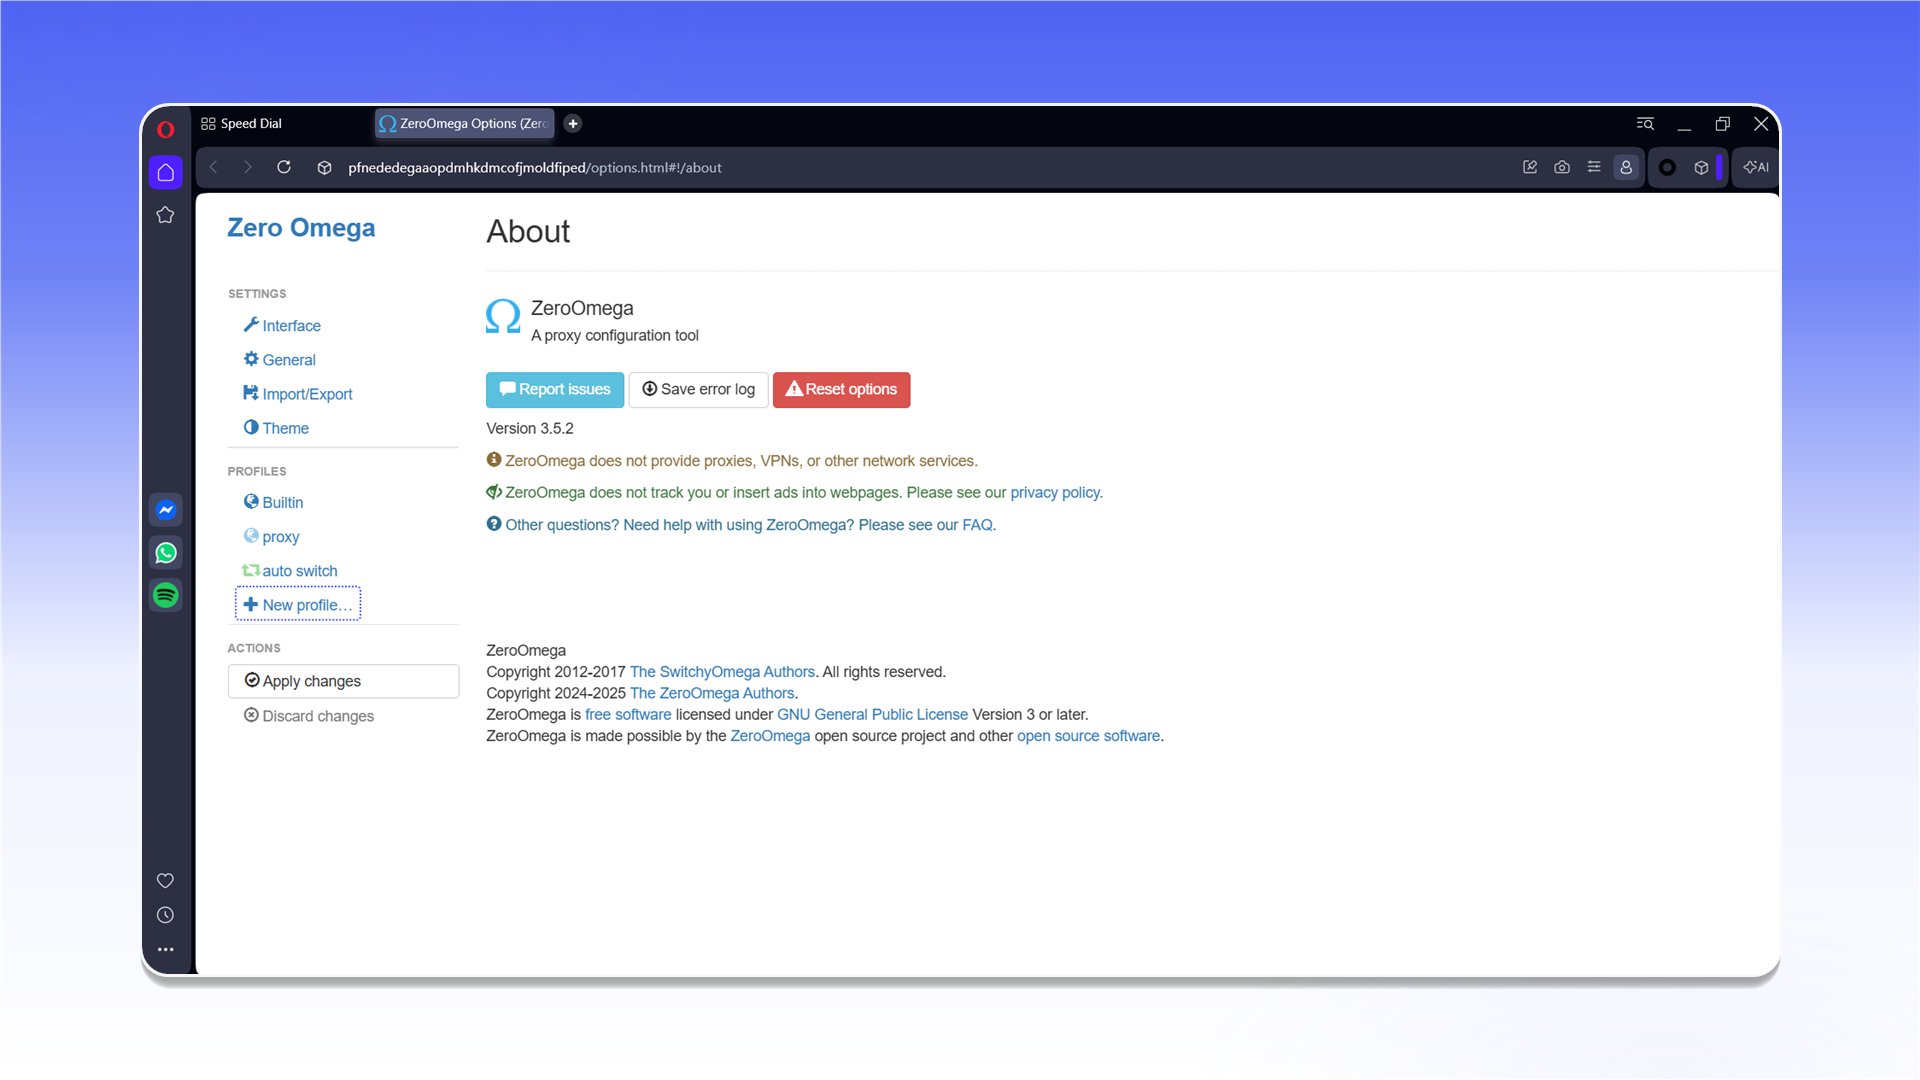Open the Opera menu logo
Image resolution: width=1920 pixels, height=1080 pixels.
[x=166, y=129]
